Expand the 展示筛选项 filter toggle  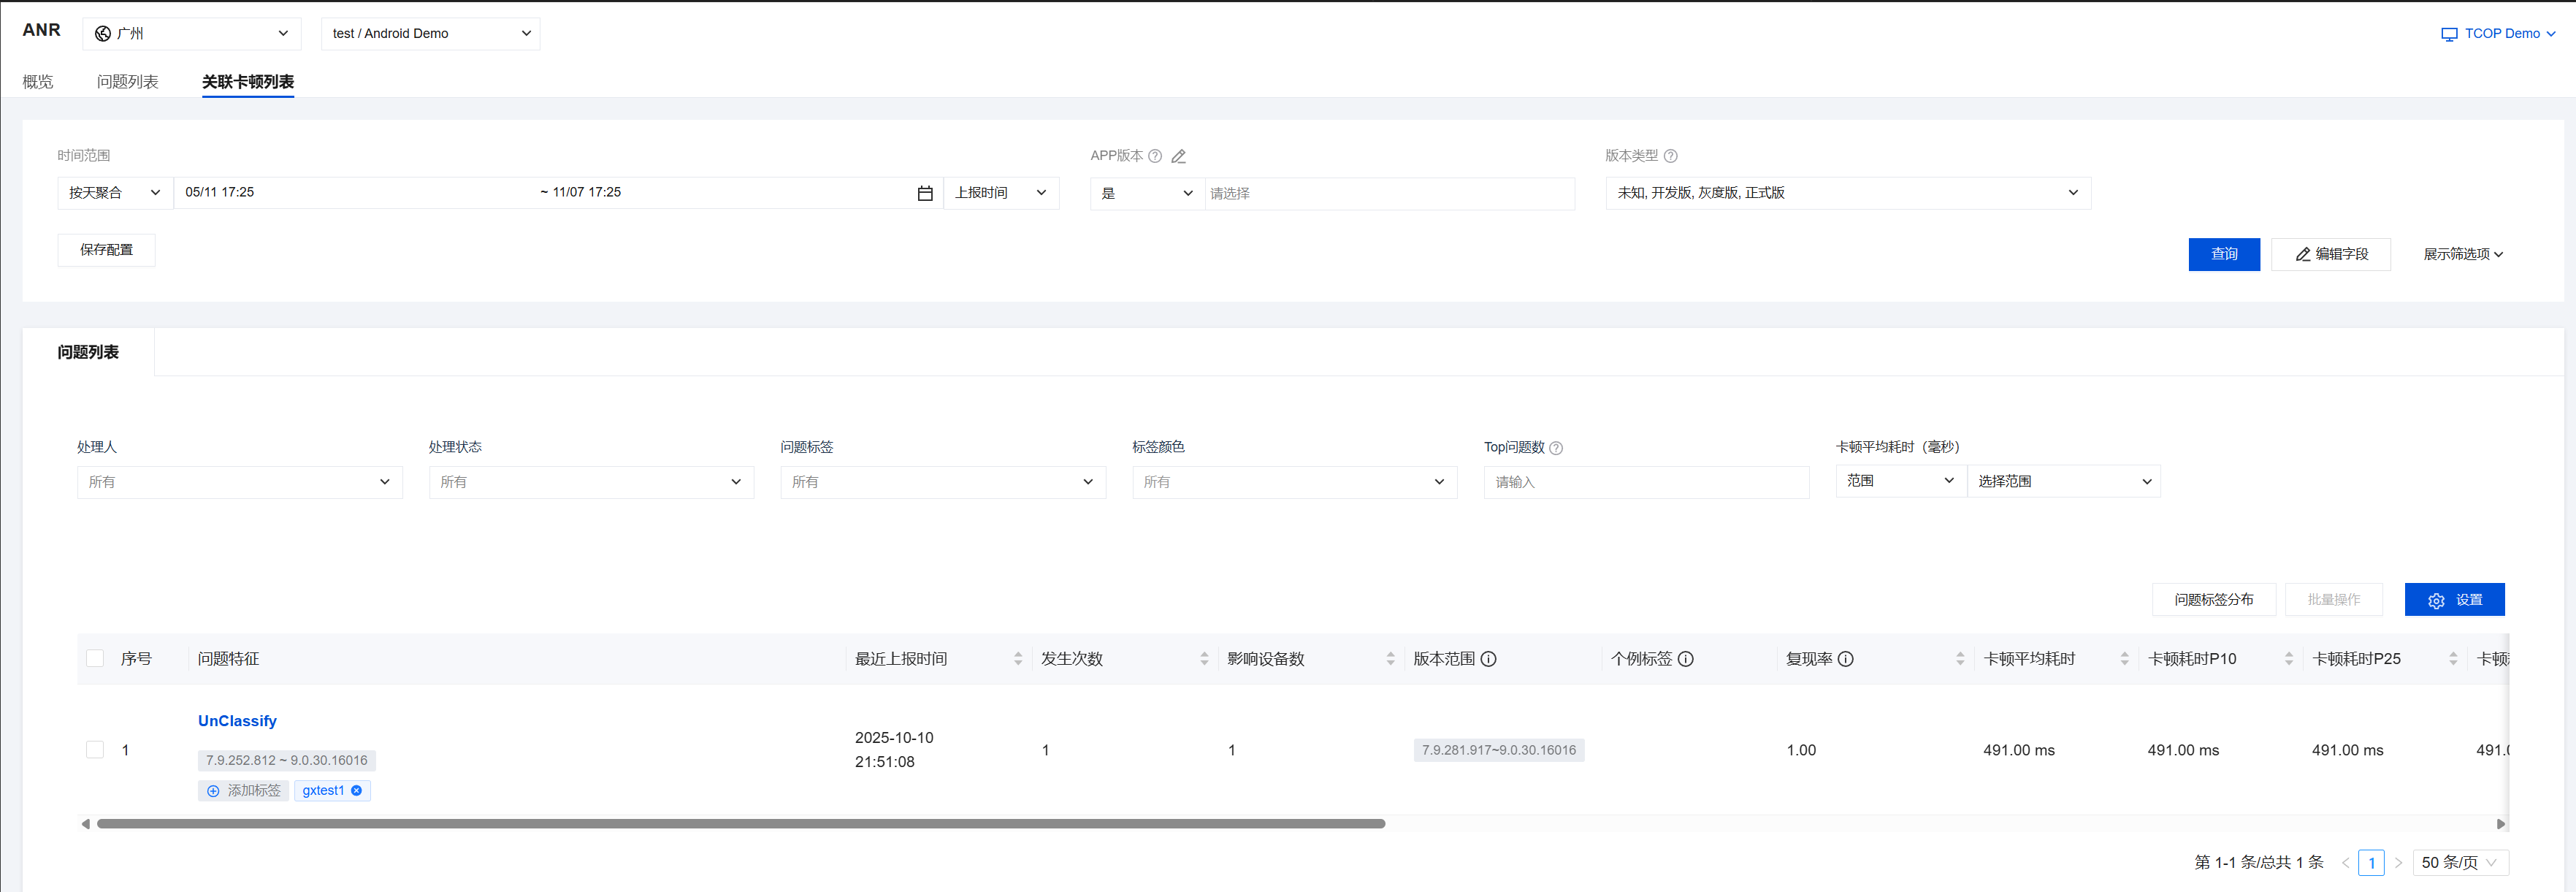2462,254
